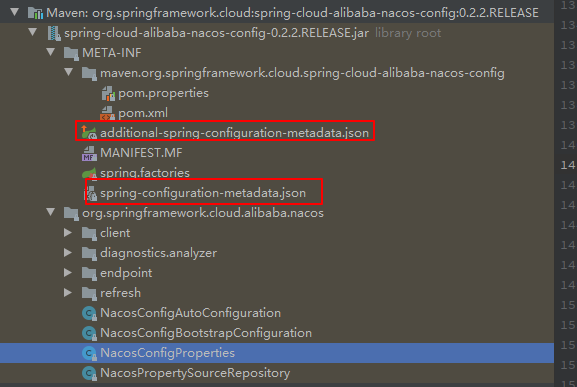Click the Maven library icon
The image size is (577, 387).
coord(36,13)
